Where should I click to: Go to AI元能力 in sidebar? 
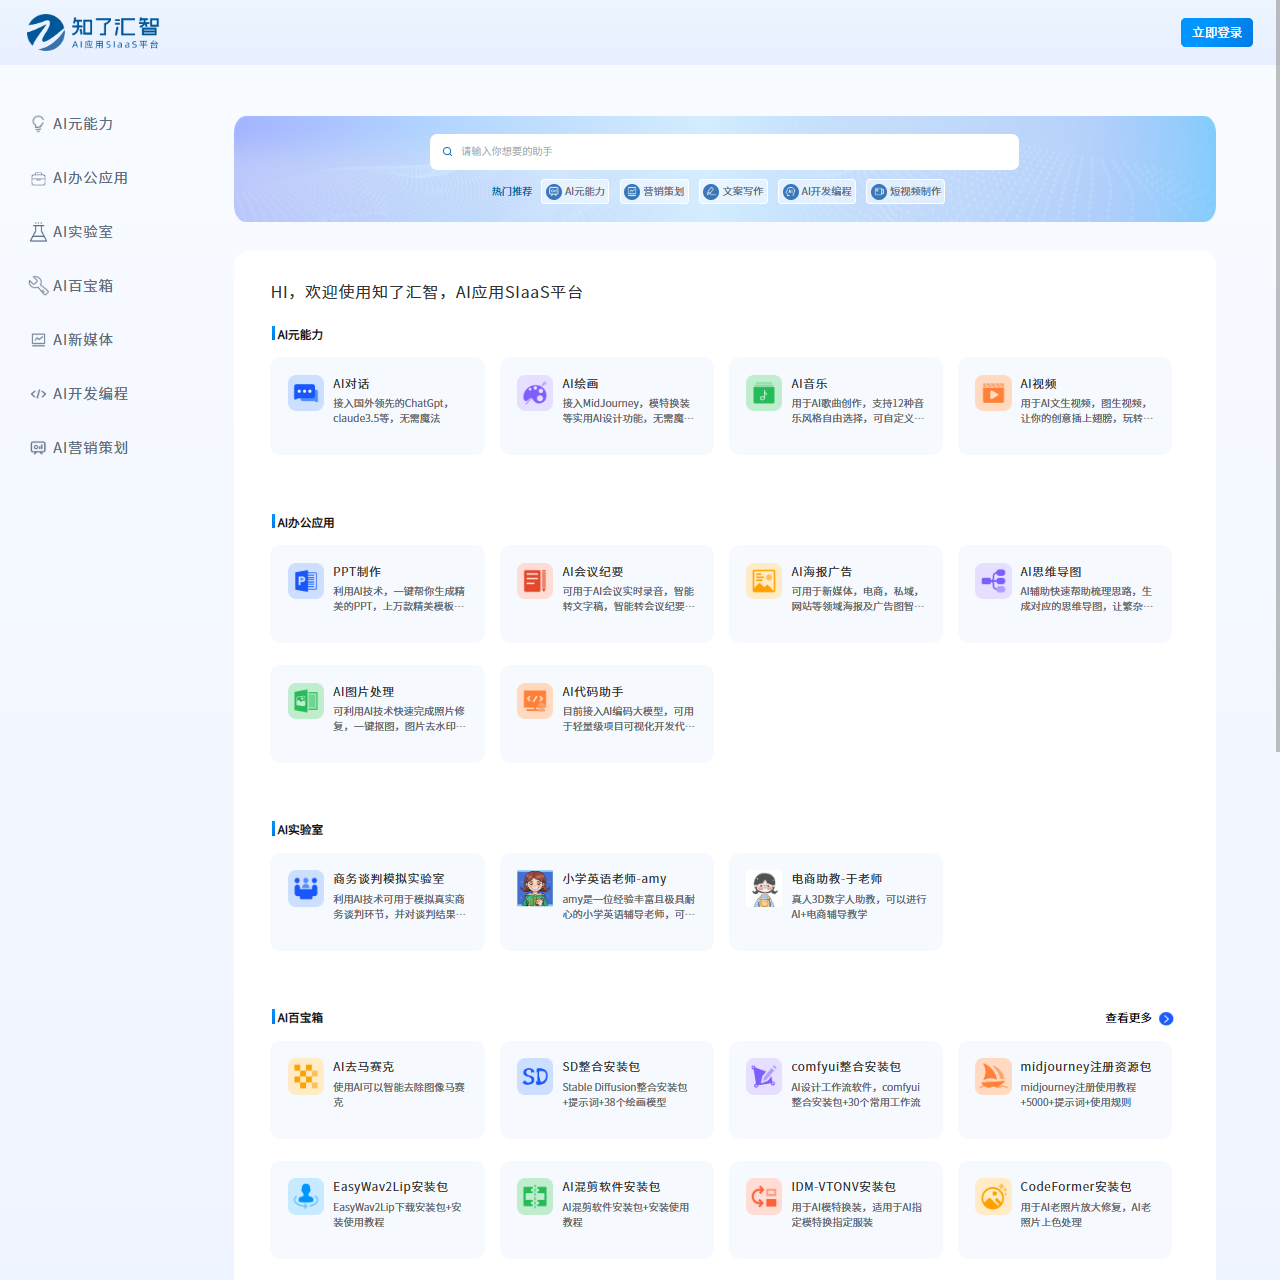pyautogui.click(x=83, y=124)
